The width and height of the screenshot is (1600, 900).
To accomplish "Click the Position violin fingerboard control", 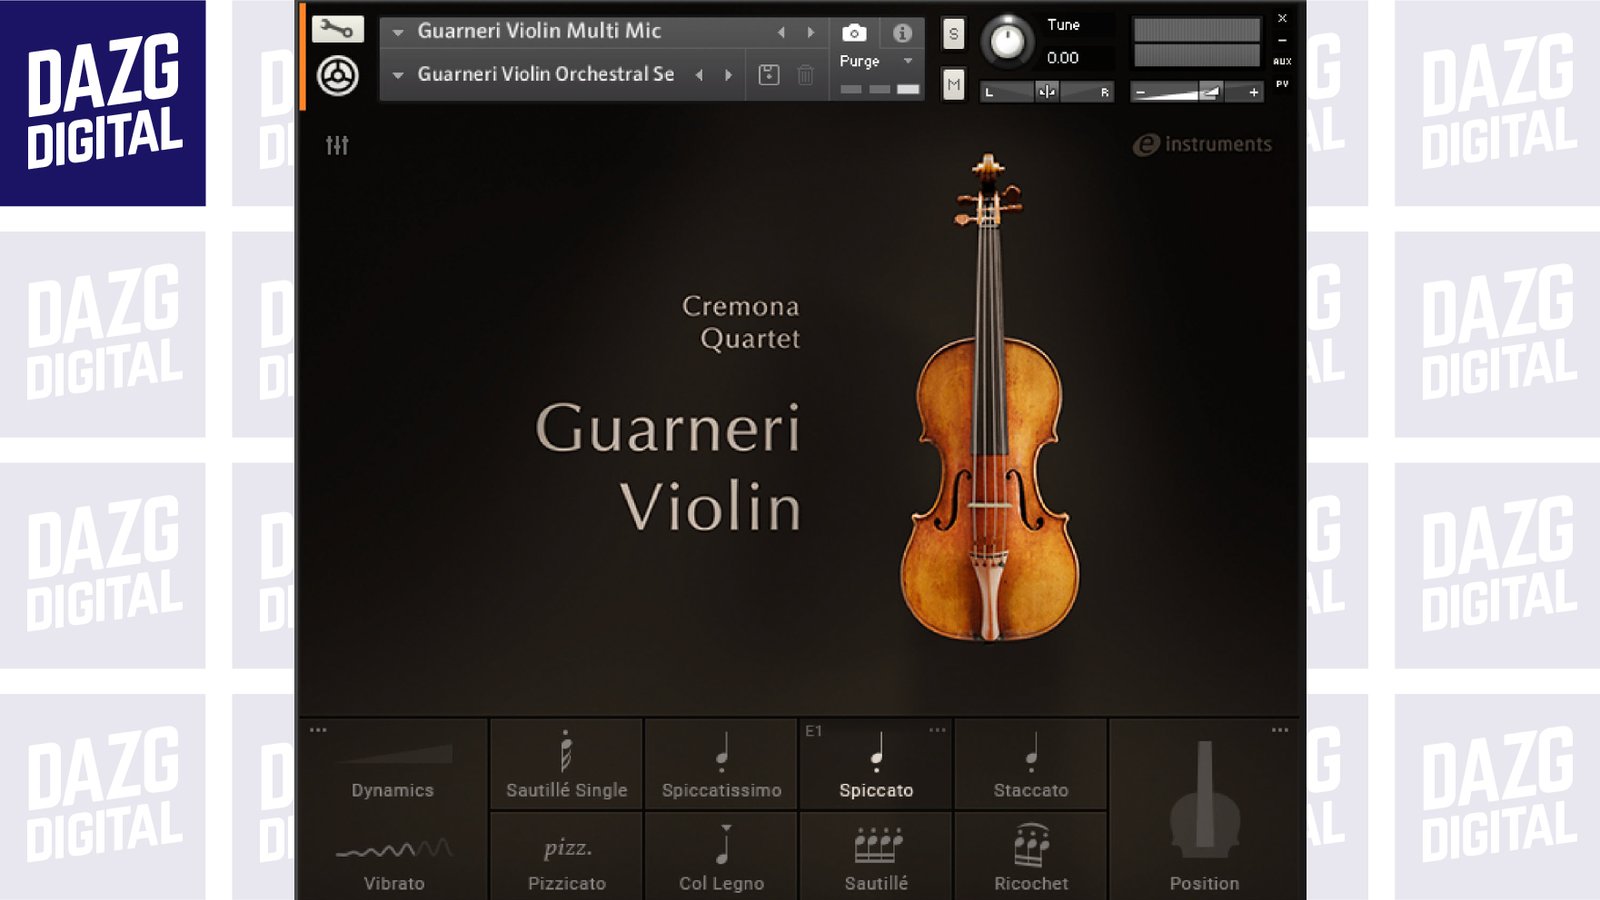I will [x=1204, y=800].
